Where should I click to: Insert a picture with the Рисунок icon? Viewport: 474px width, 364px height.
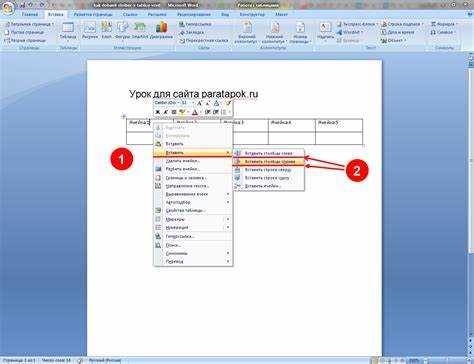(x=90, y=31)
